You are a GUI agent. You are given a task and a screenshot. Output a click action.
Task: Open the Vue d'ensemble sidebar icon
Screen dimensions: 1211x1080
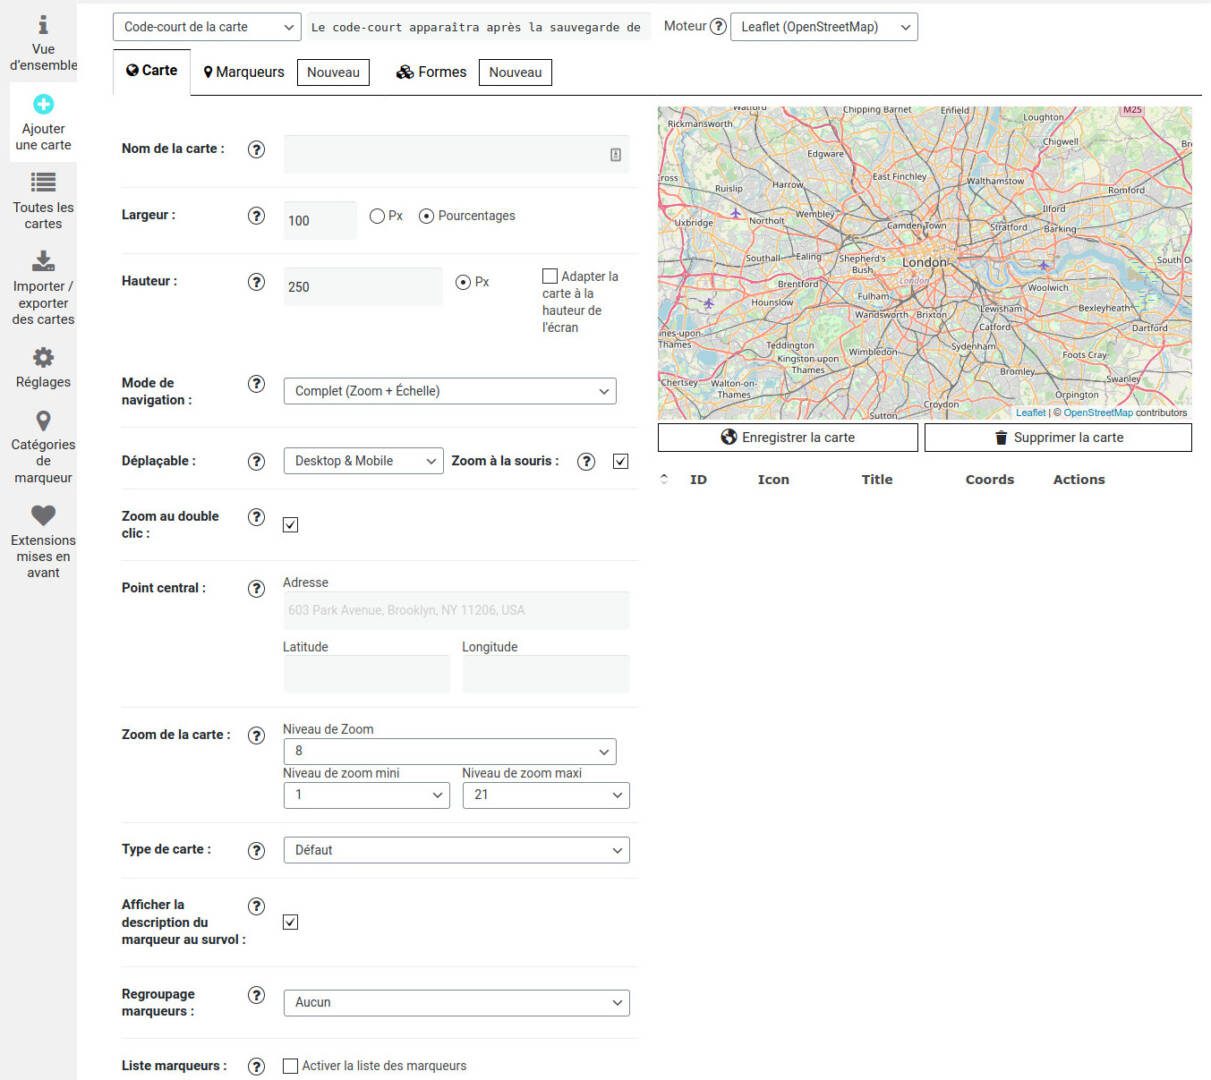43,25
